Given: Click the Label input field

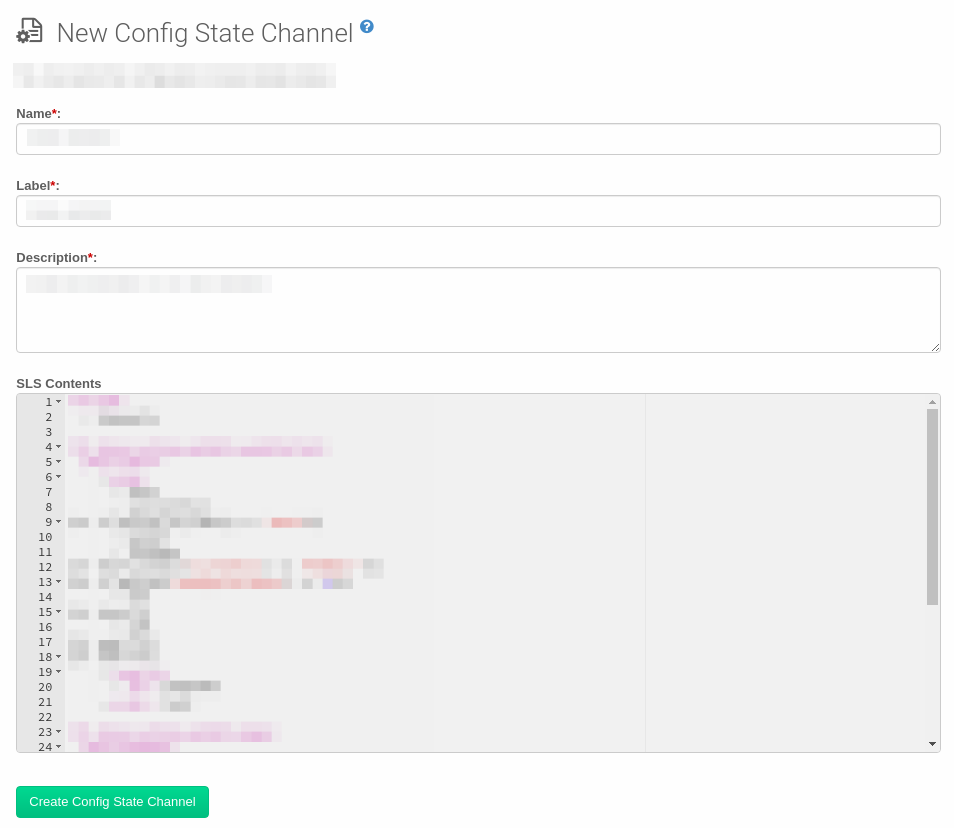Looking at the screenshot, I should pyautogui.click(x=478, y=211).
